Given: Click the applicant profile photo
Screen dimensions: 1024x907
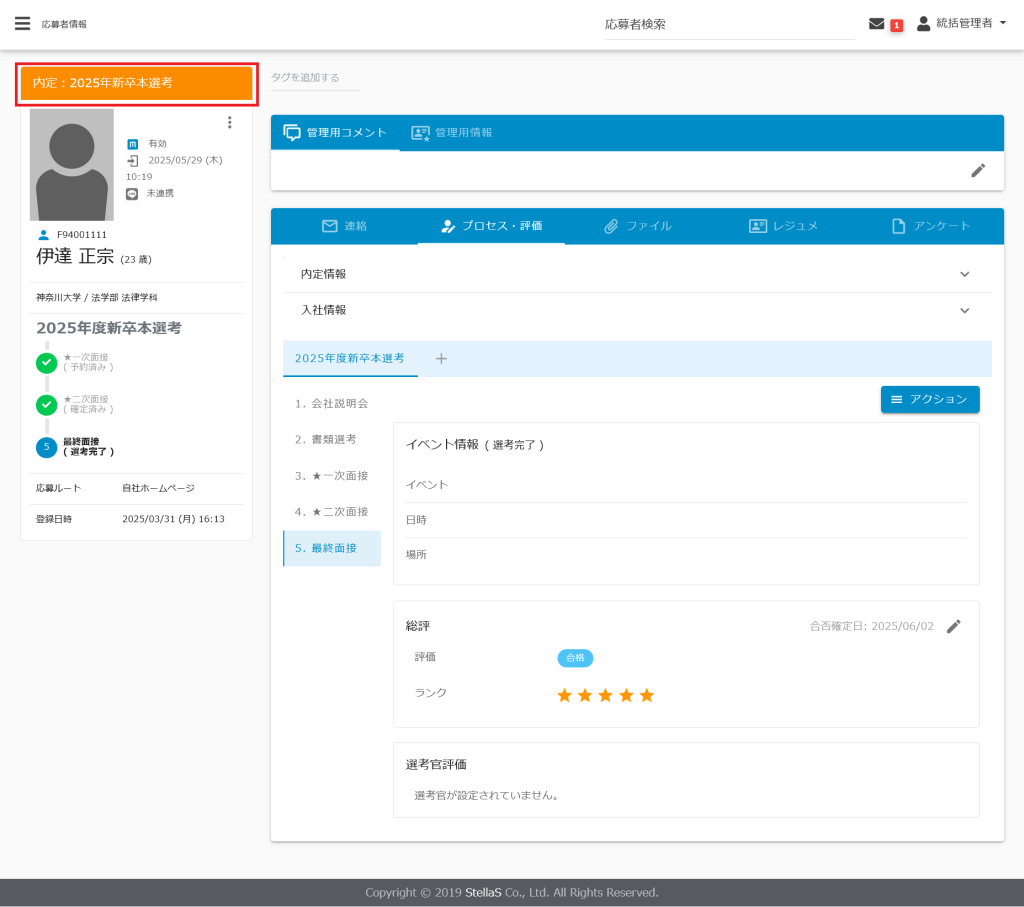Looking at the screenshot, I should [x=71, y=165].
